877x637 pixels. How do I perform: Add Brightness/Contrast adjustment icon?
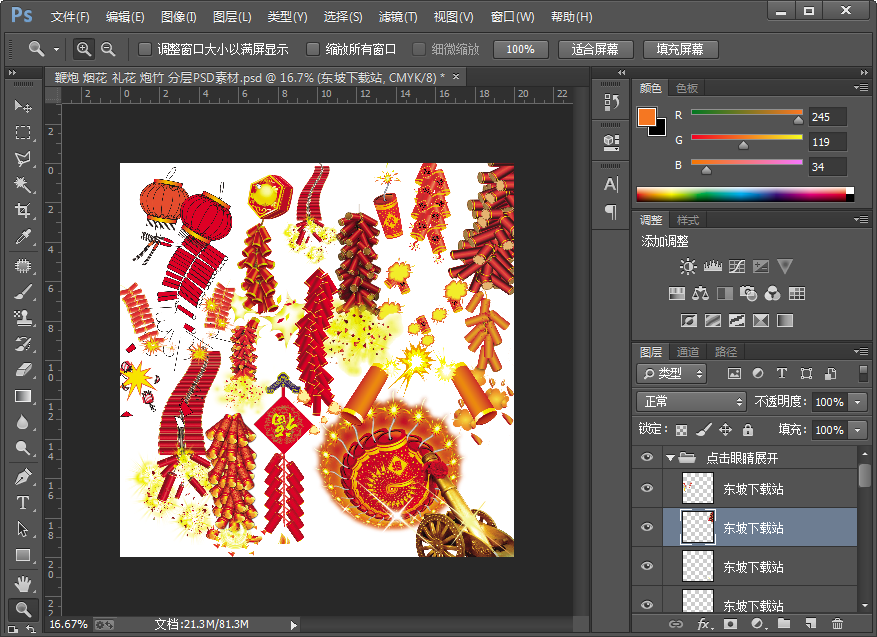[x=688, y=267]
